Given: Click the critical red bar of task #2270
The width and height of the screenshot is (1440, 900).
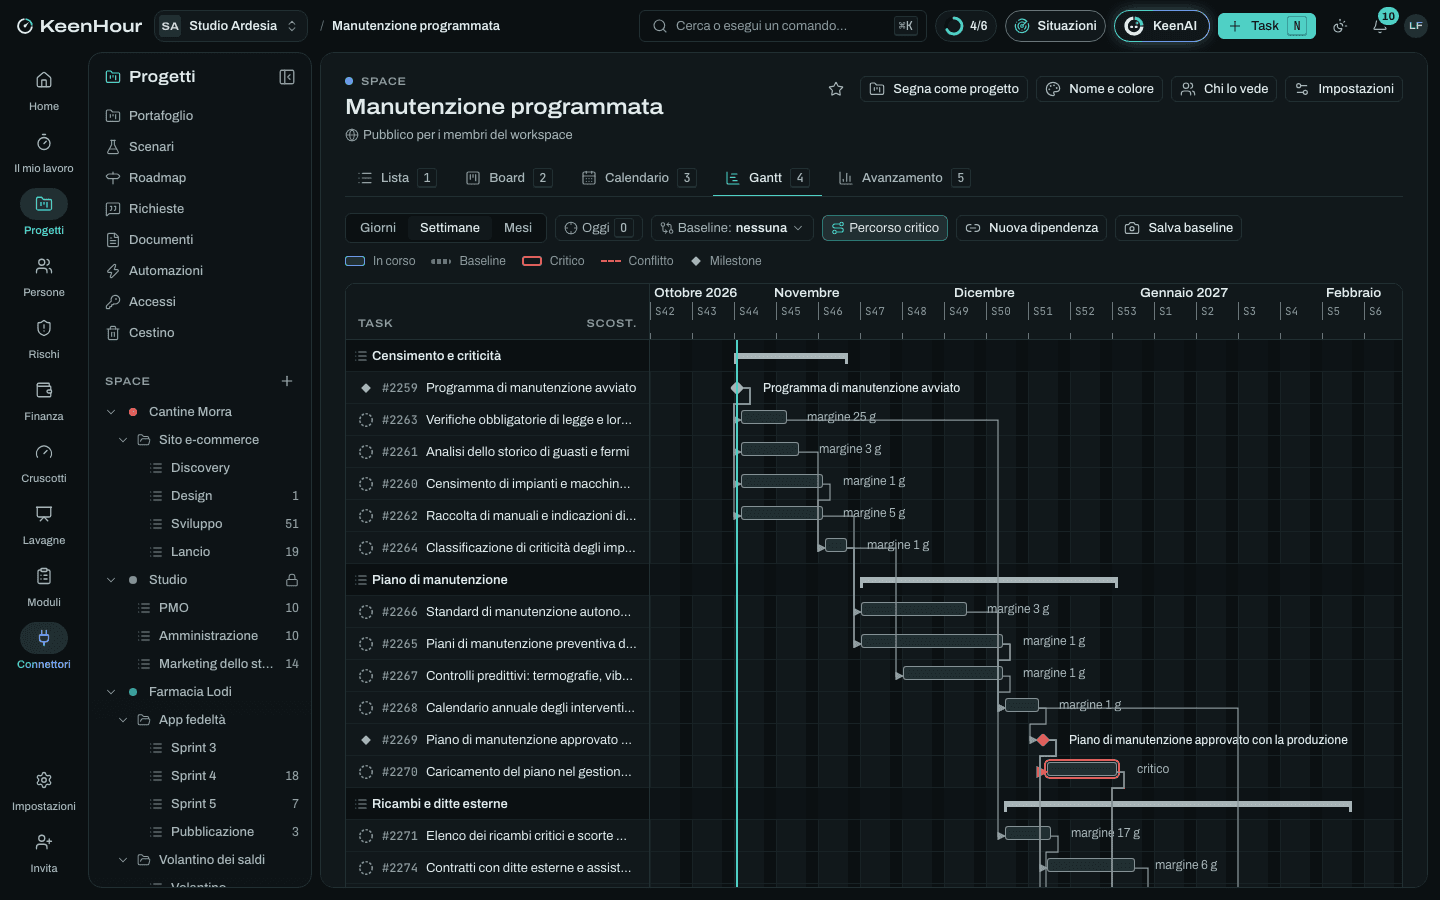Looking at the screenshot, I should (1082, 769).
